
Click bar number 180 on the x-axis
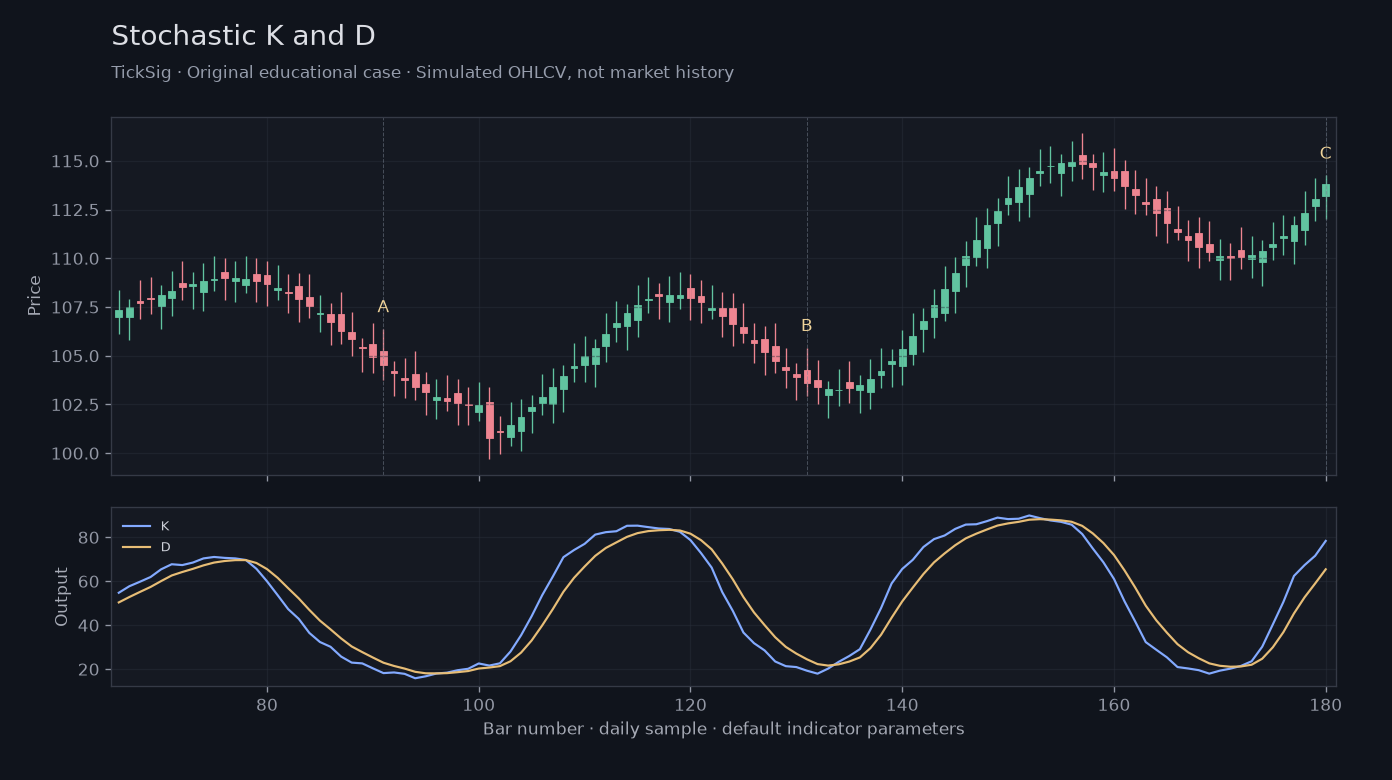[1326, 703]
